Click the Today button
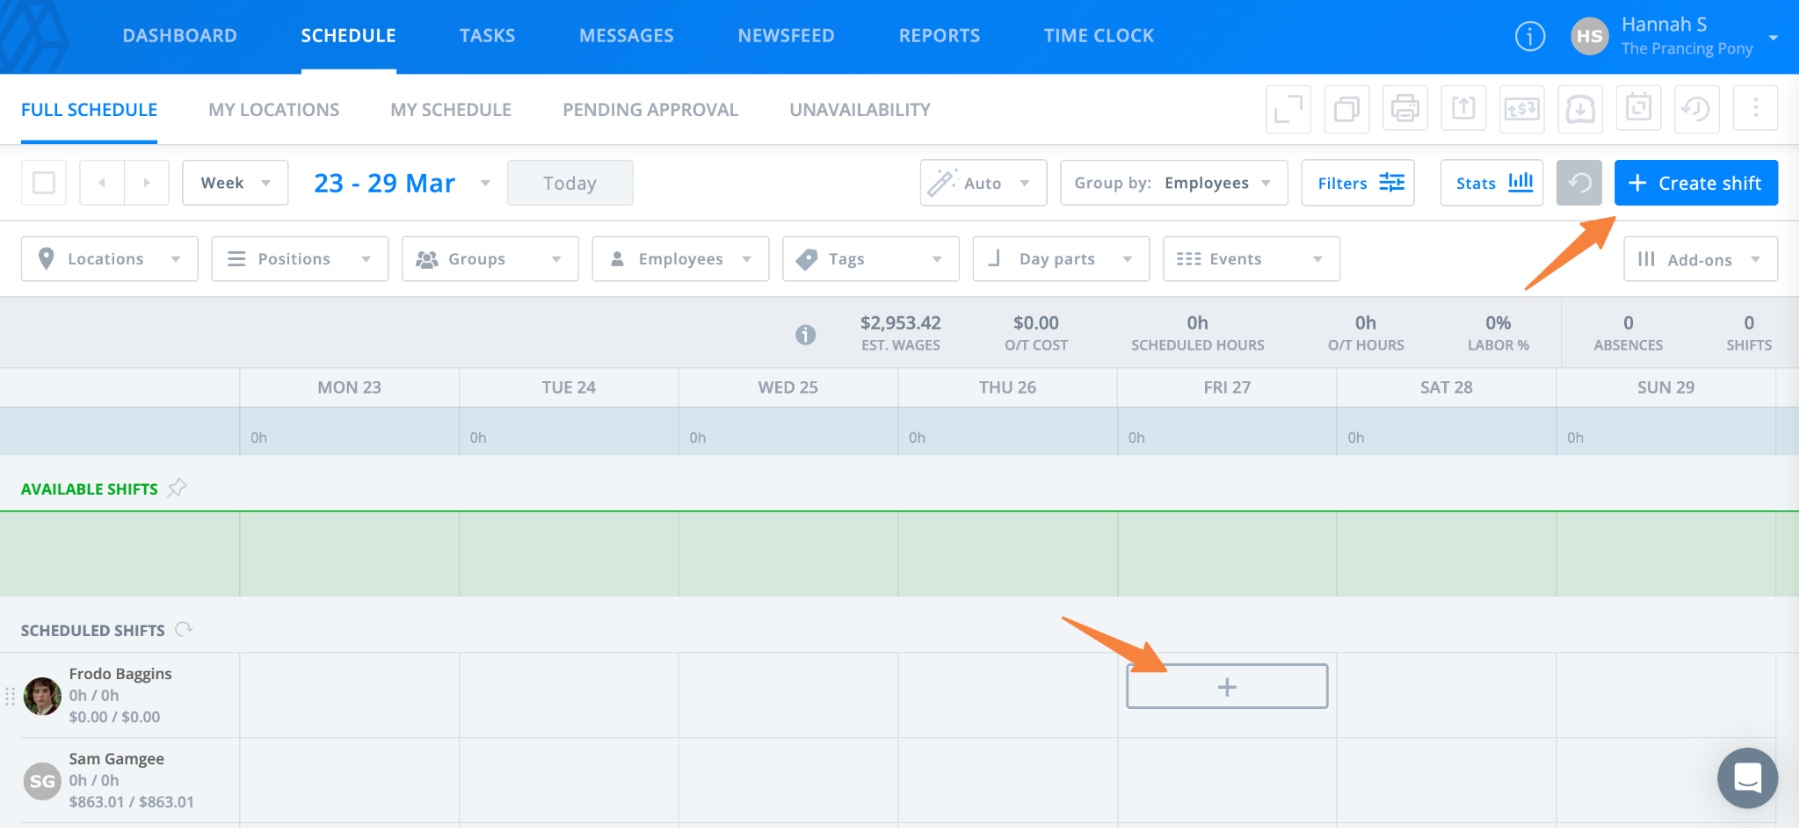The width and height of the screenshot is (1799, 828). [x=570, y=183]
